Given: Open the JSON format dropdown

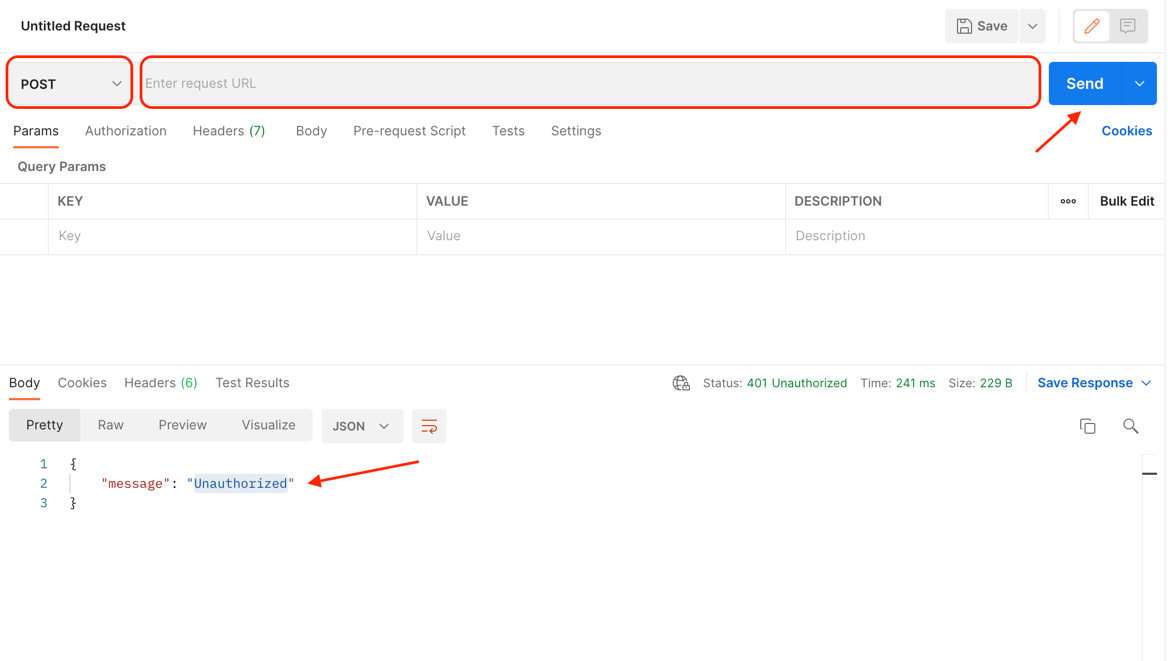Looking at the screenshot, I should coord(361,426).
